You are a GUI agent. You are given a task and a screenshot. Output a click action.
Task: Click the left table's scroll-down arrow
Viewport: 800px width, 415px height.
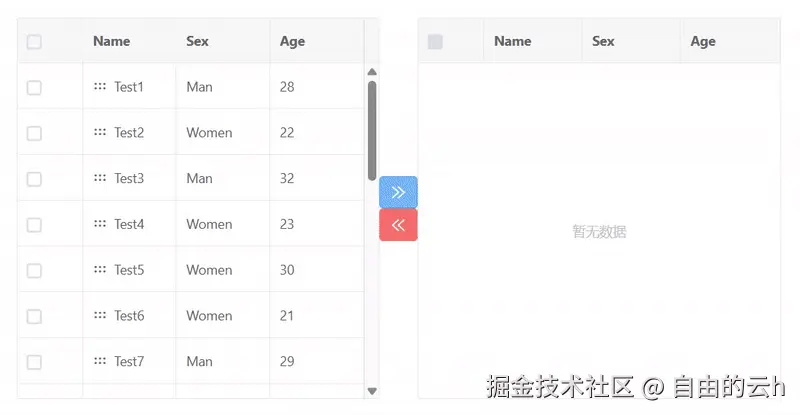tap(372, 391)
